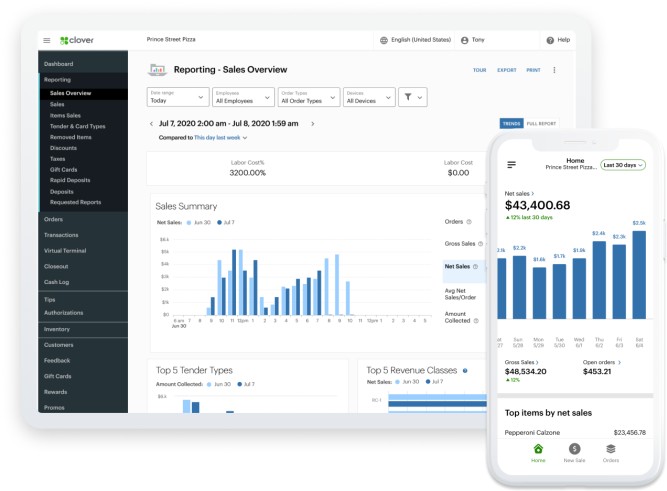This screenshot has width=667, height=491.
Task: Open the hamburger menu beside Clover logo
Action: (x=47, y=40)
